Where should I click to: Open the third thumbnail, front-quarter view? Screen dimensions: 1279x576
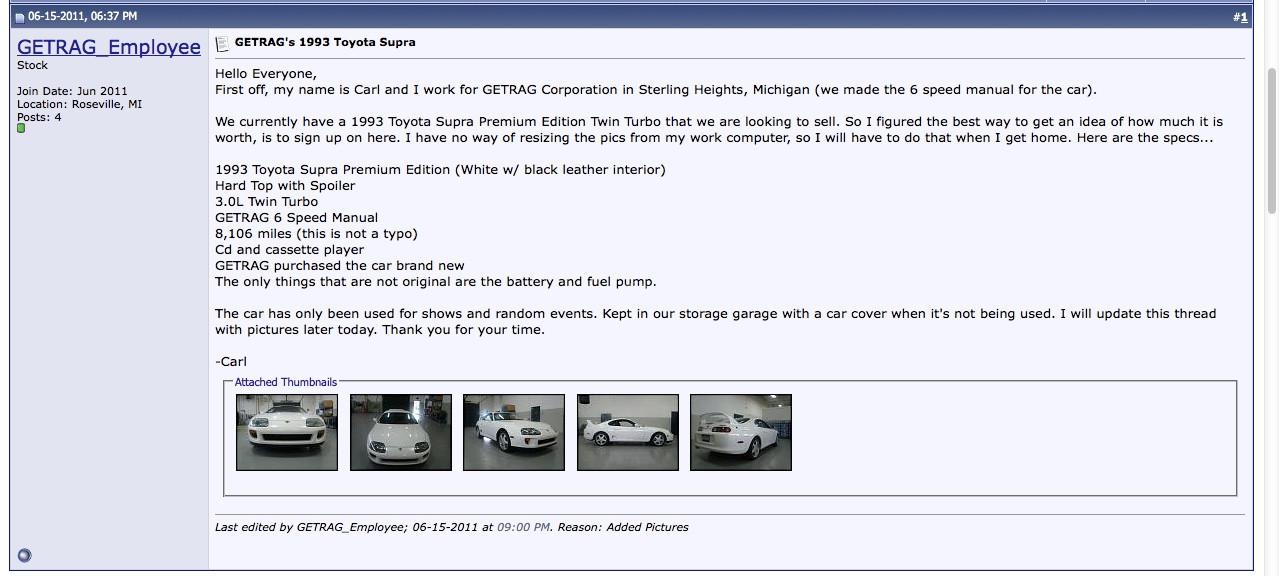point(514,432)
